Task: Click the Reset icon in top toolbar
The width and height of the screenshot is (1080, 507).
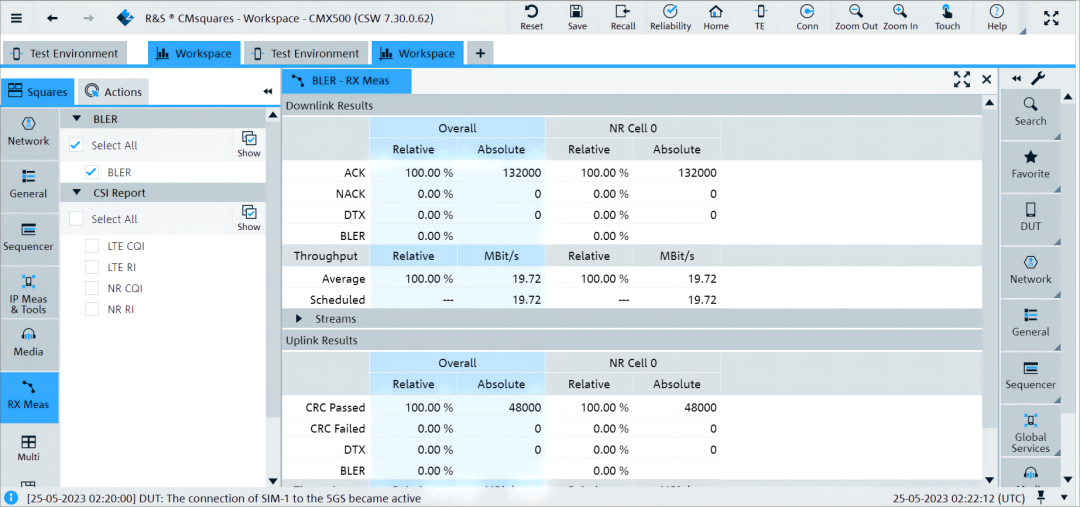Action: click(531, 16)
